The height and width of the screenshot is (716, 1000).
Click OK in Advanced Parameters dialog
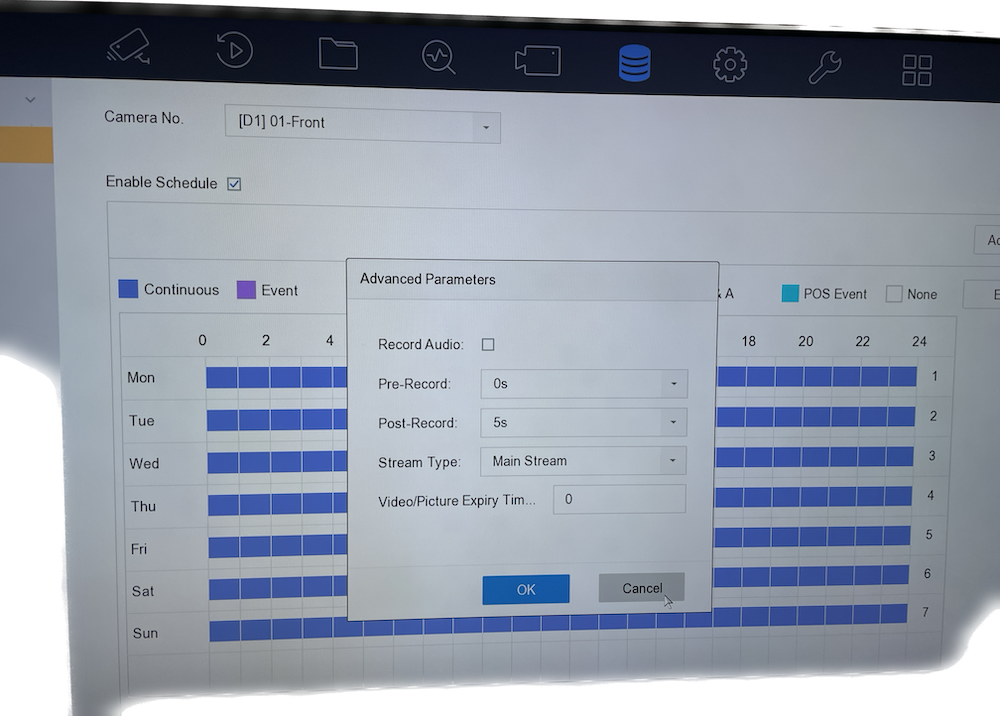pos(526,590)
